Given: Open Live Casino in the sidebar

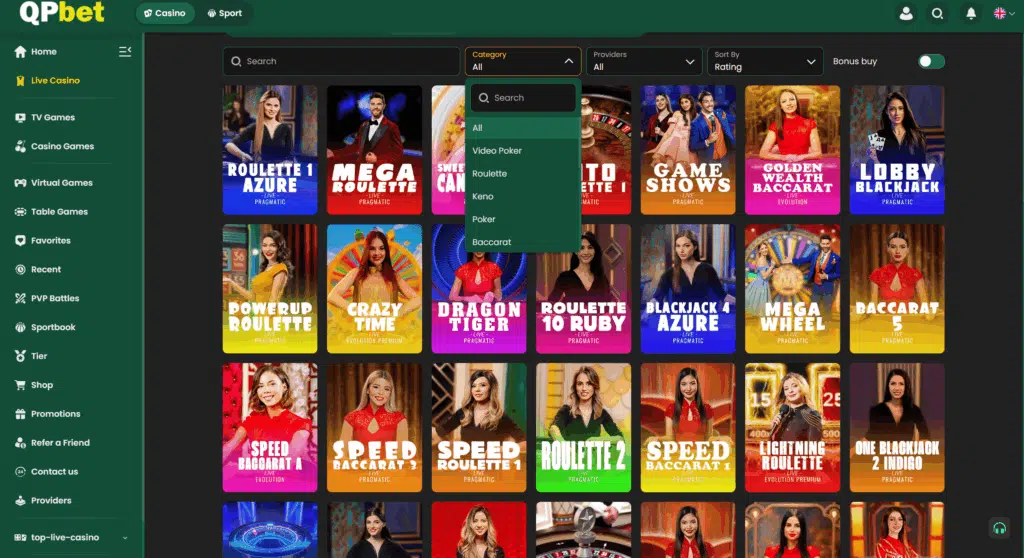Looking at the screenshot, I should [x=55, y=80].
